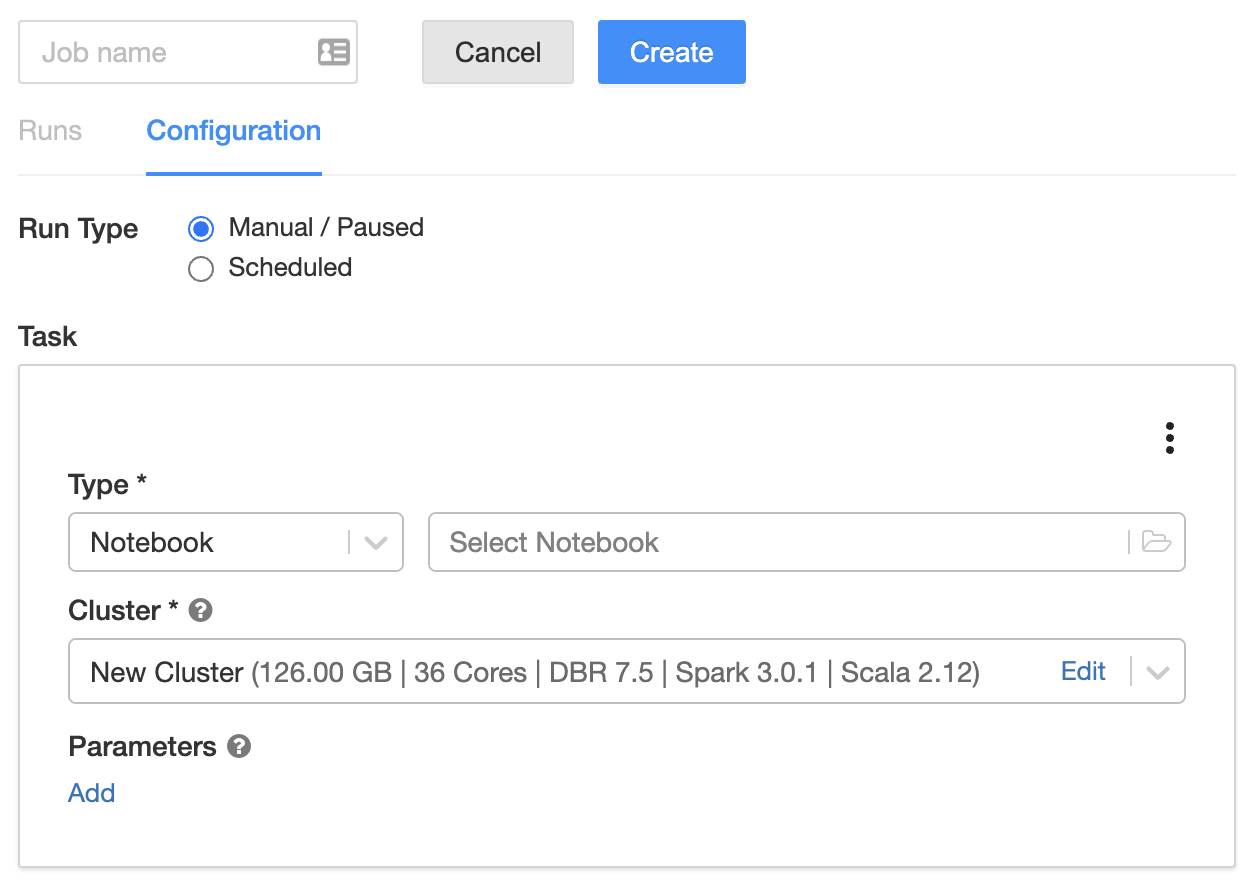Switch to the Runs tab
The image size is (1256, 884).
coord(50,131)
